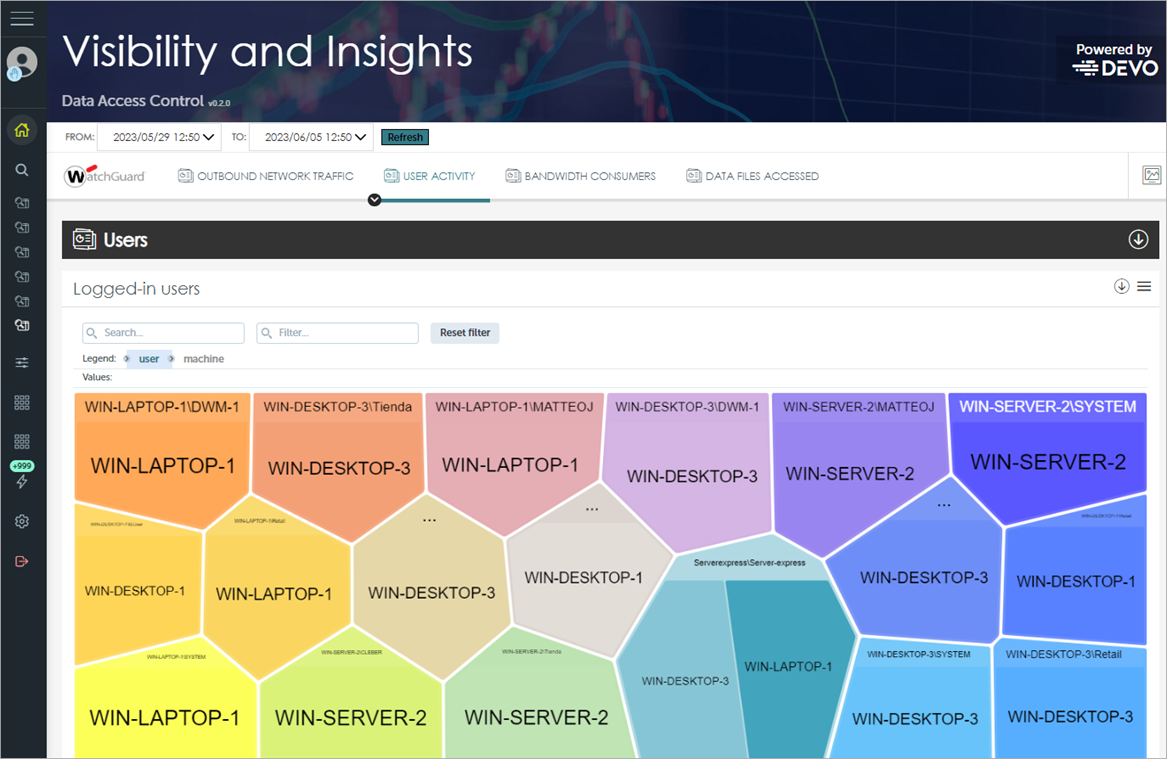
Task: Collapse the USER ACTIVITY section via chevron
Action: pos(375,200)
